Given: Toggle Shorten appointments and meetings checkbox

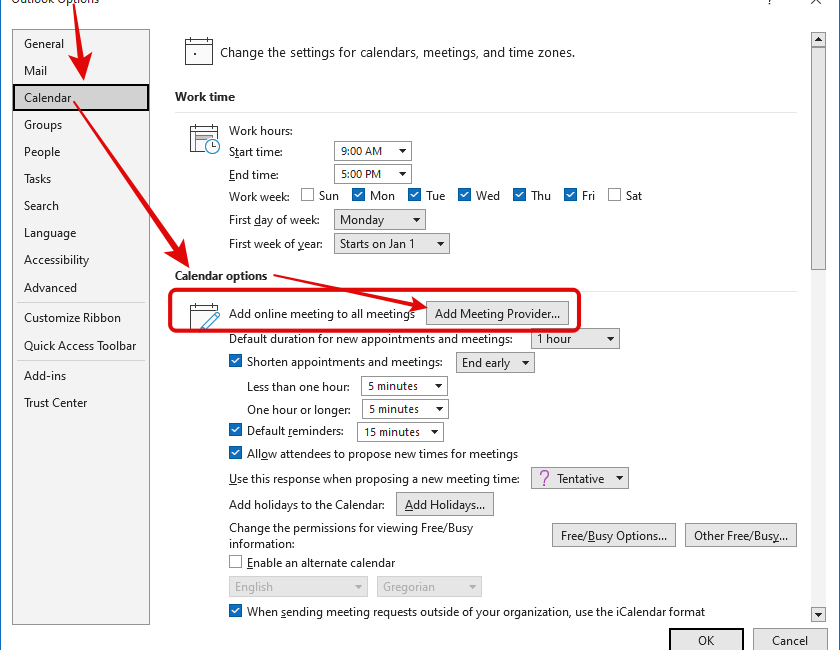Looking at the screenshot, I should 235,361.
